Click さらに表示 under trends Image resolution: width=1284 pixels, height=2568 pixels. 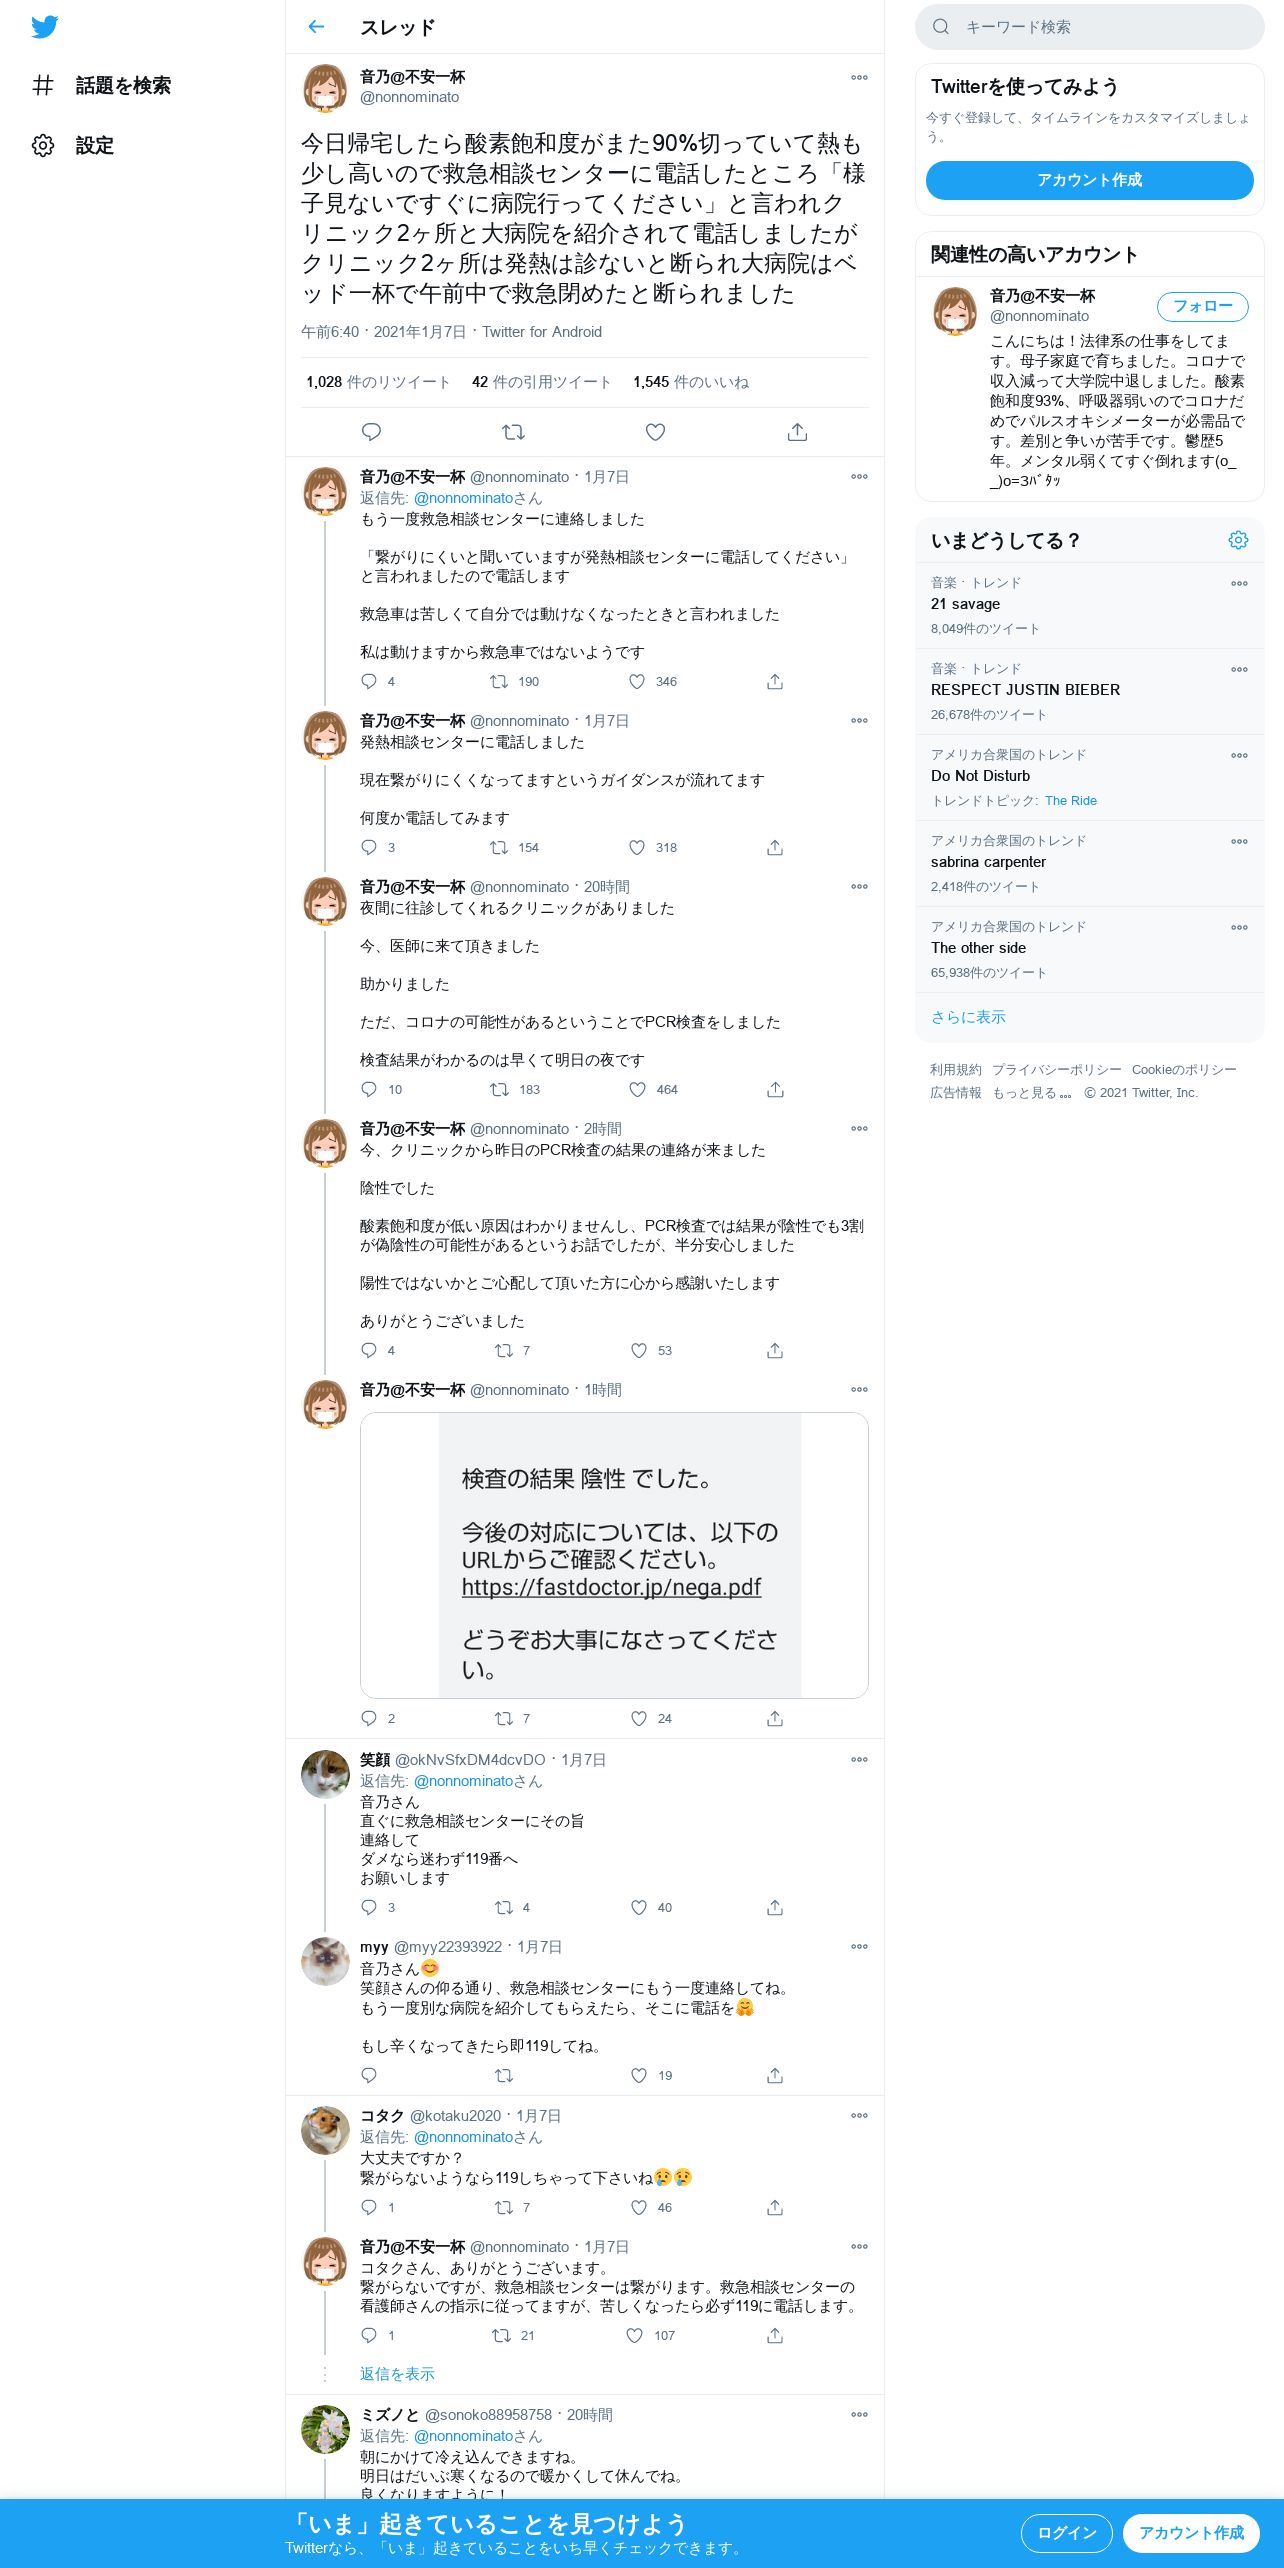click(968, 1017)
